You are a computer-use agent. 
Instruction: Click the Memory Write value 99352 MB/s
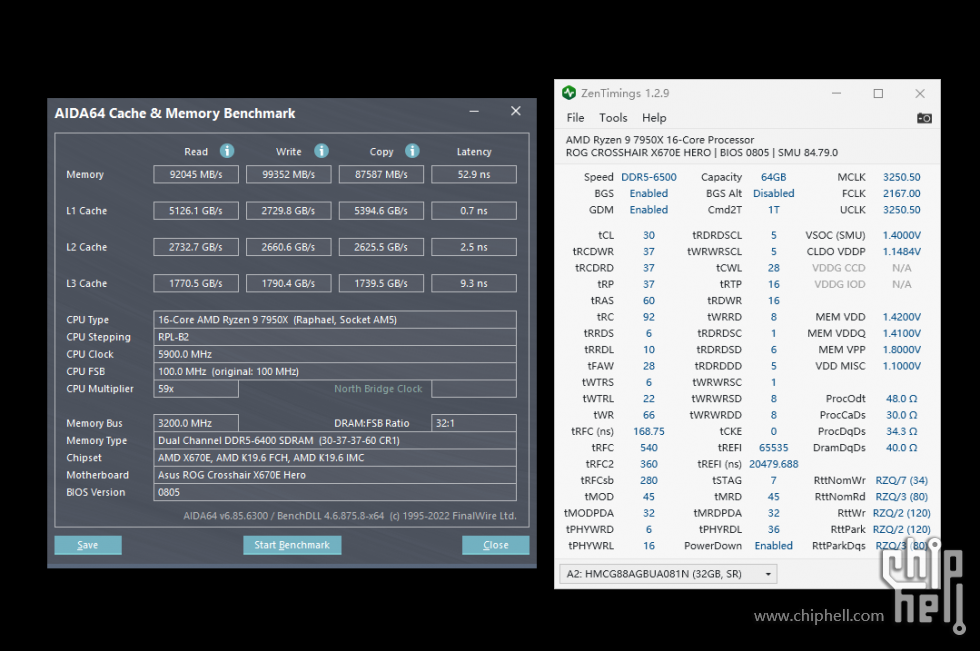pyautogui.click(x=288, y=174)
